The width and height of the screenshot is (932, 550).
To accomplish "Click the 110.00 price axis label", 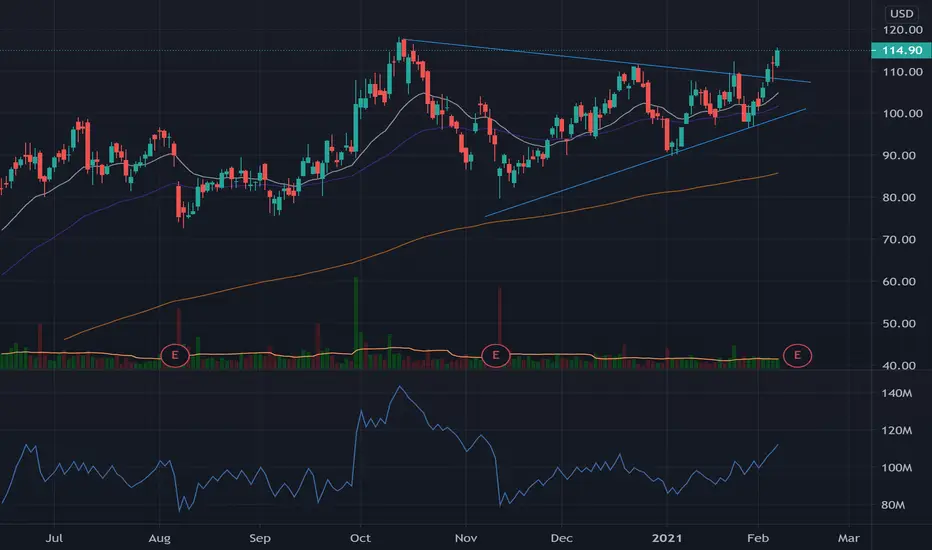I will [x=902, y=71].
